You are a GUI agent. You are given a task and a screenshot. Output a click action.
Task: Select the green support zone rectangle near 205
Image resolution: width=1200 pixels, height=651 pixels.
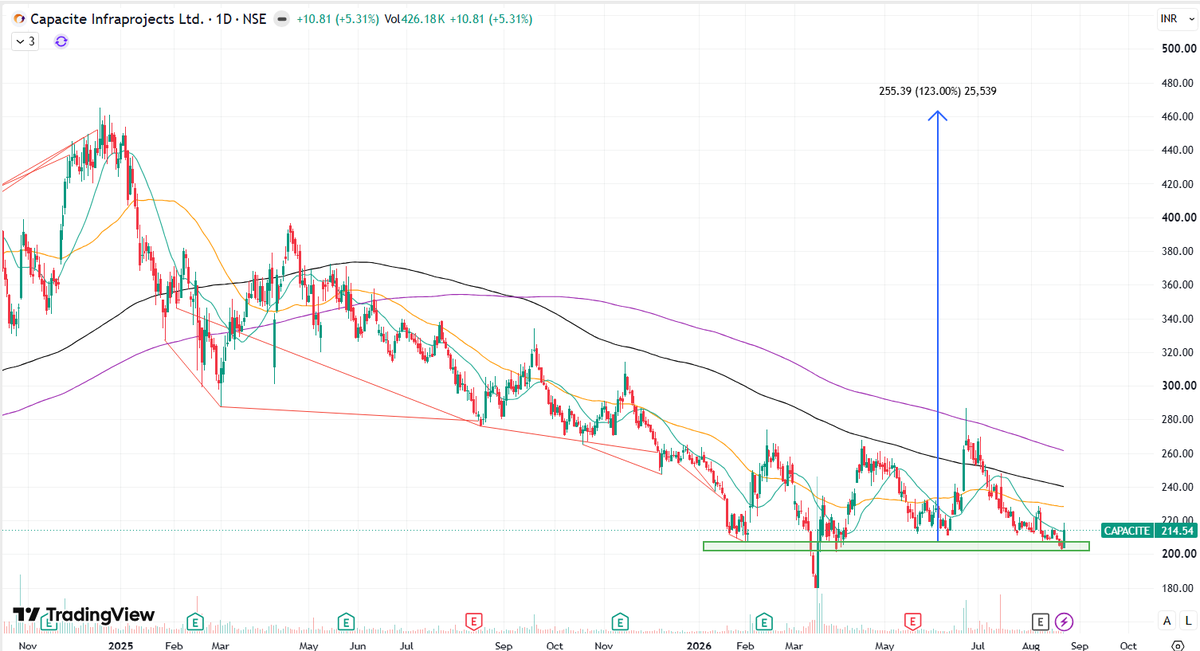point(896,546)
